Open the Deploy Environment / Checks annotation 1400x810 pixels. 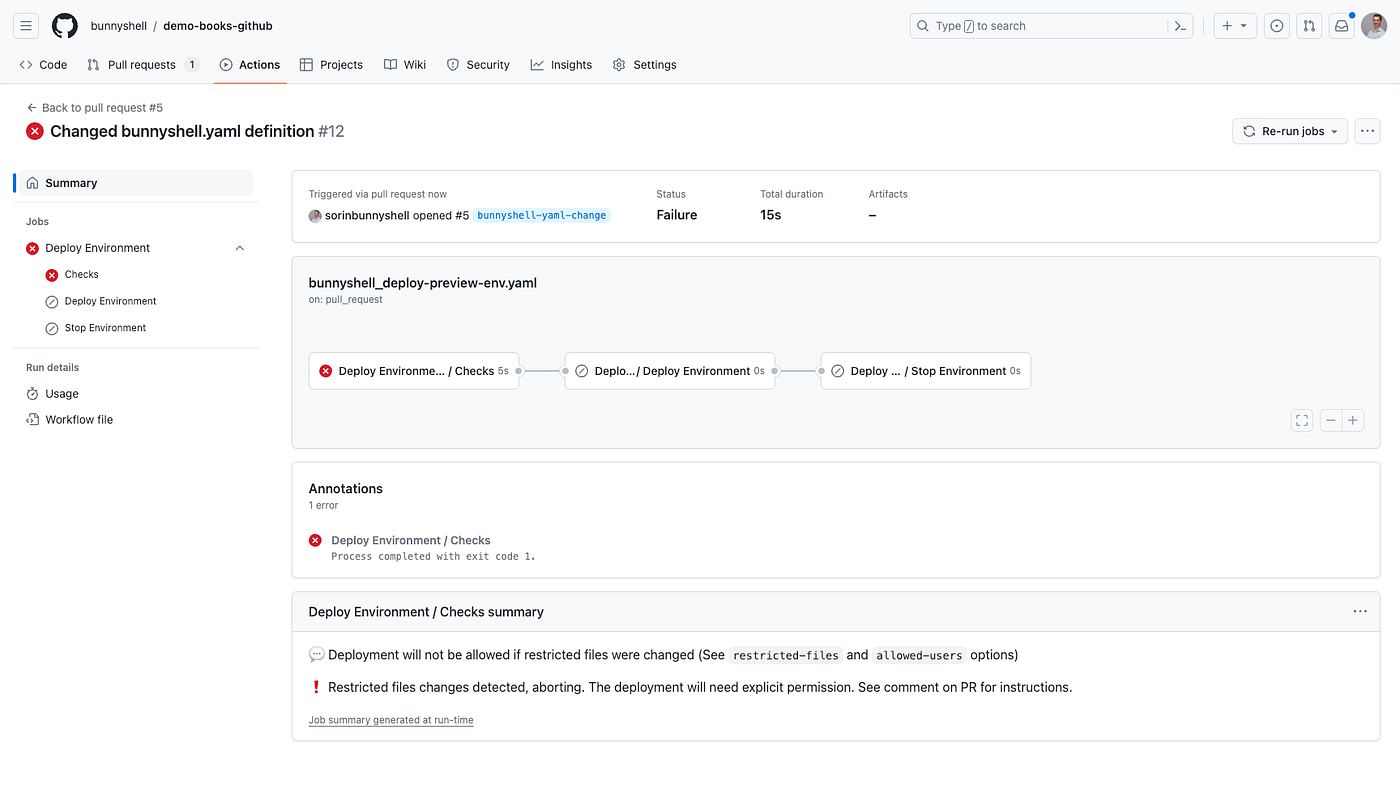411,540
